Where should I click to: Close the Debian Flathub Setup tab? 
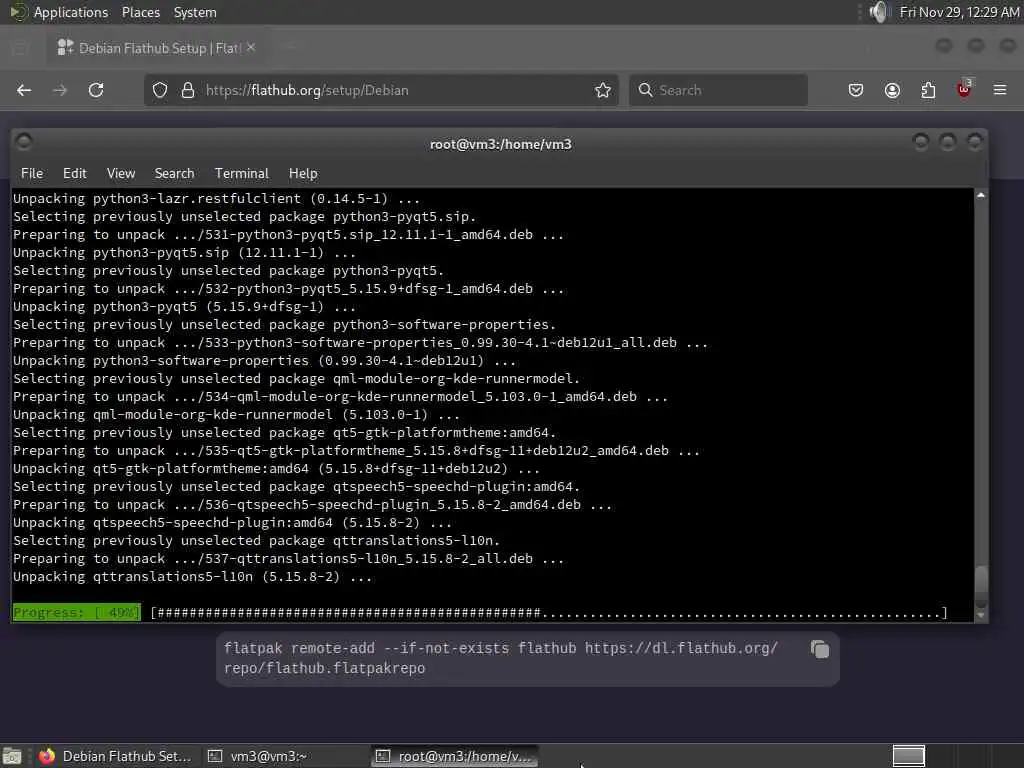[251, 48]
